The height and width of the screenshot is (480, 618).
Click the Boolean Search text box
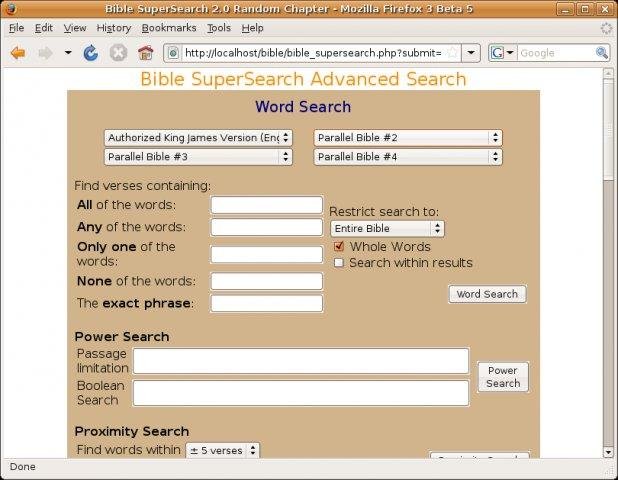click(x=301, y=393)
